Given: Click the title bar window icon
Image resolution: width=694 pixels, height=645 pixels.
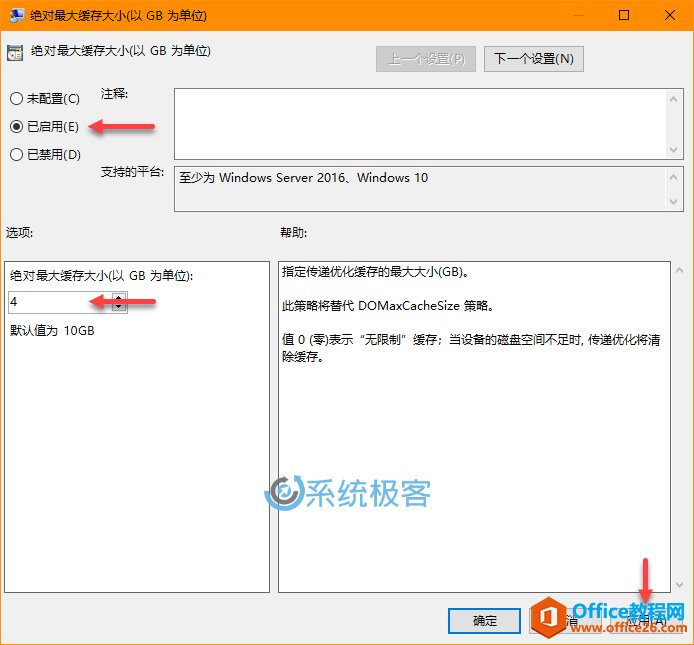Looking at the screenshot, I should point(16,15).
